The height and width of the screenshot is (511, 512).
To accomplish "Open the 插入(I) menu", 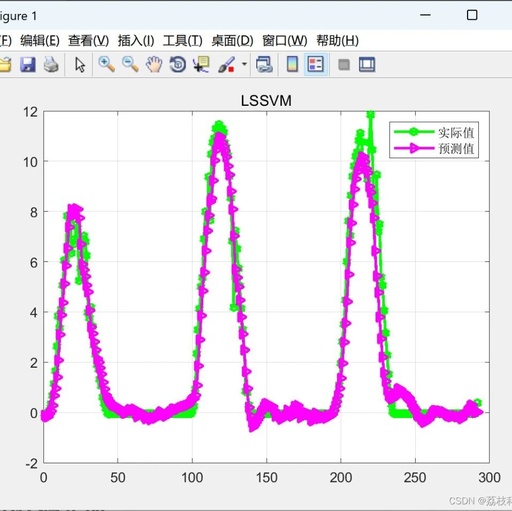I will pyautogui.click(x=136, y=41).
